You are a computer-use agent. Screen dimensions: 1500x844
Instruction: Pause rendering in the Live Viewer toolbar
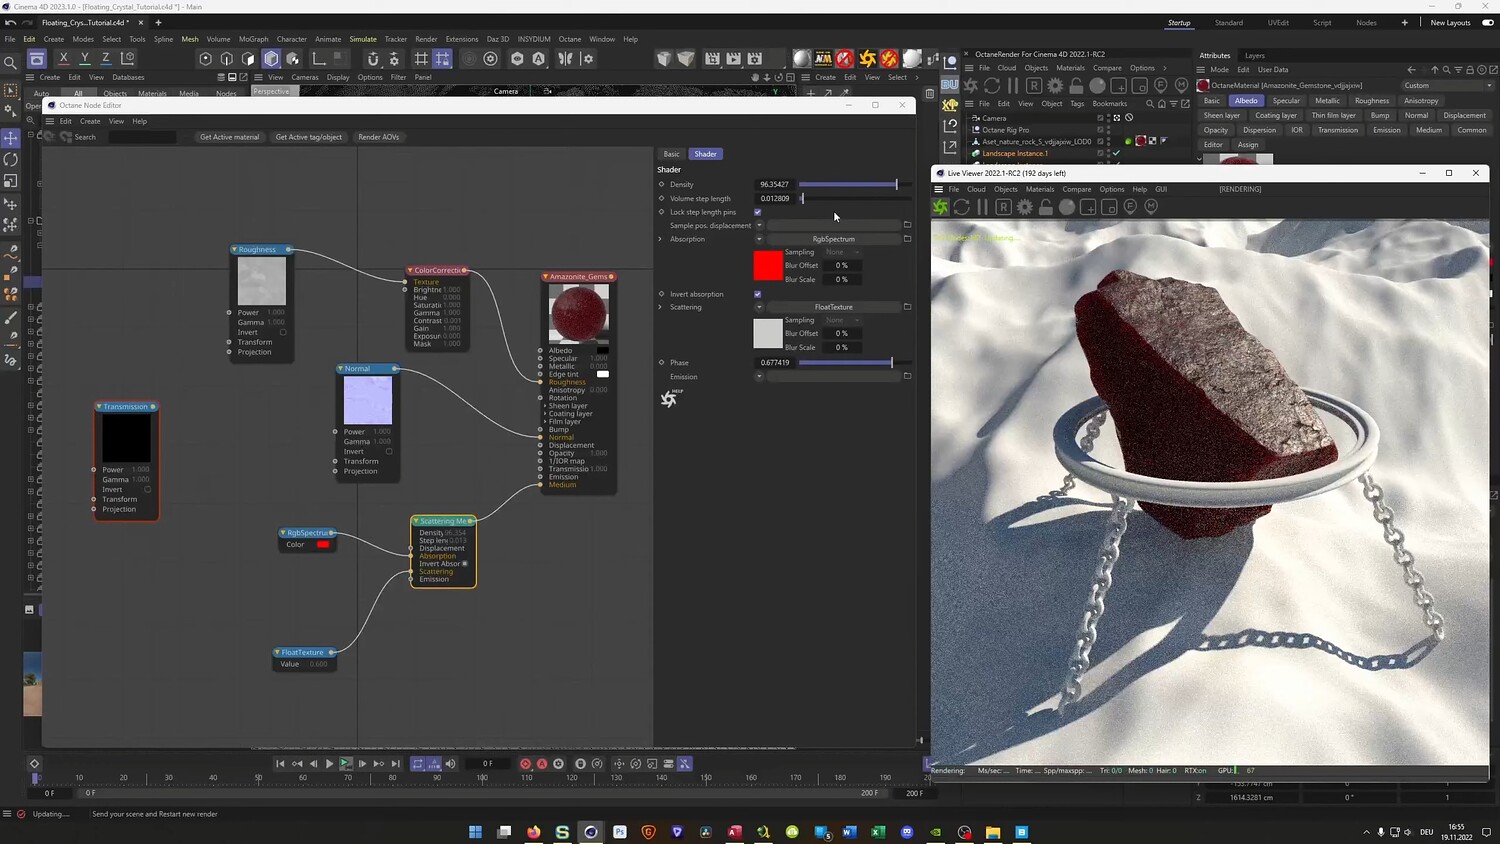click(982, 207)
